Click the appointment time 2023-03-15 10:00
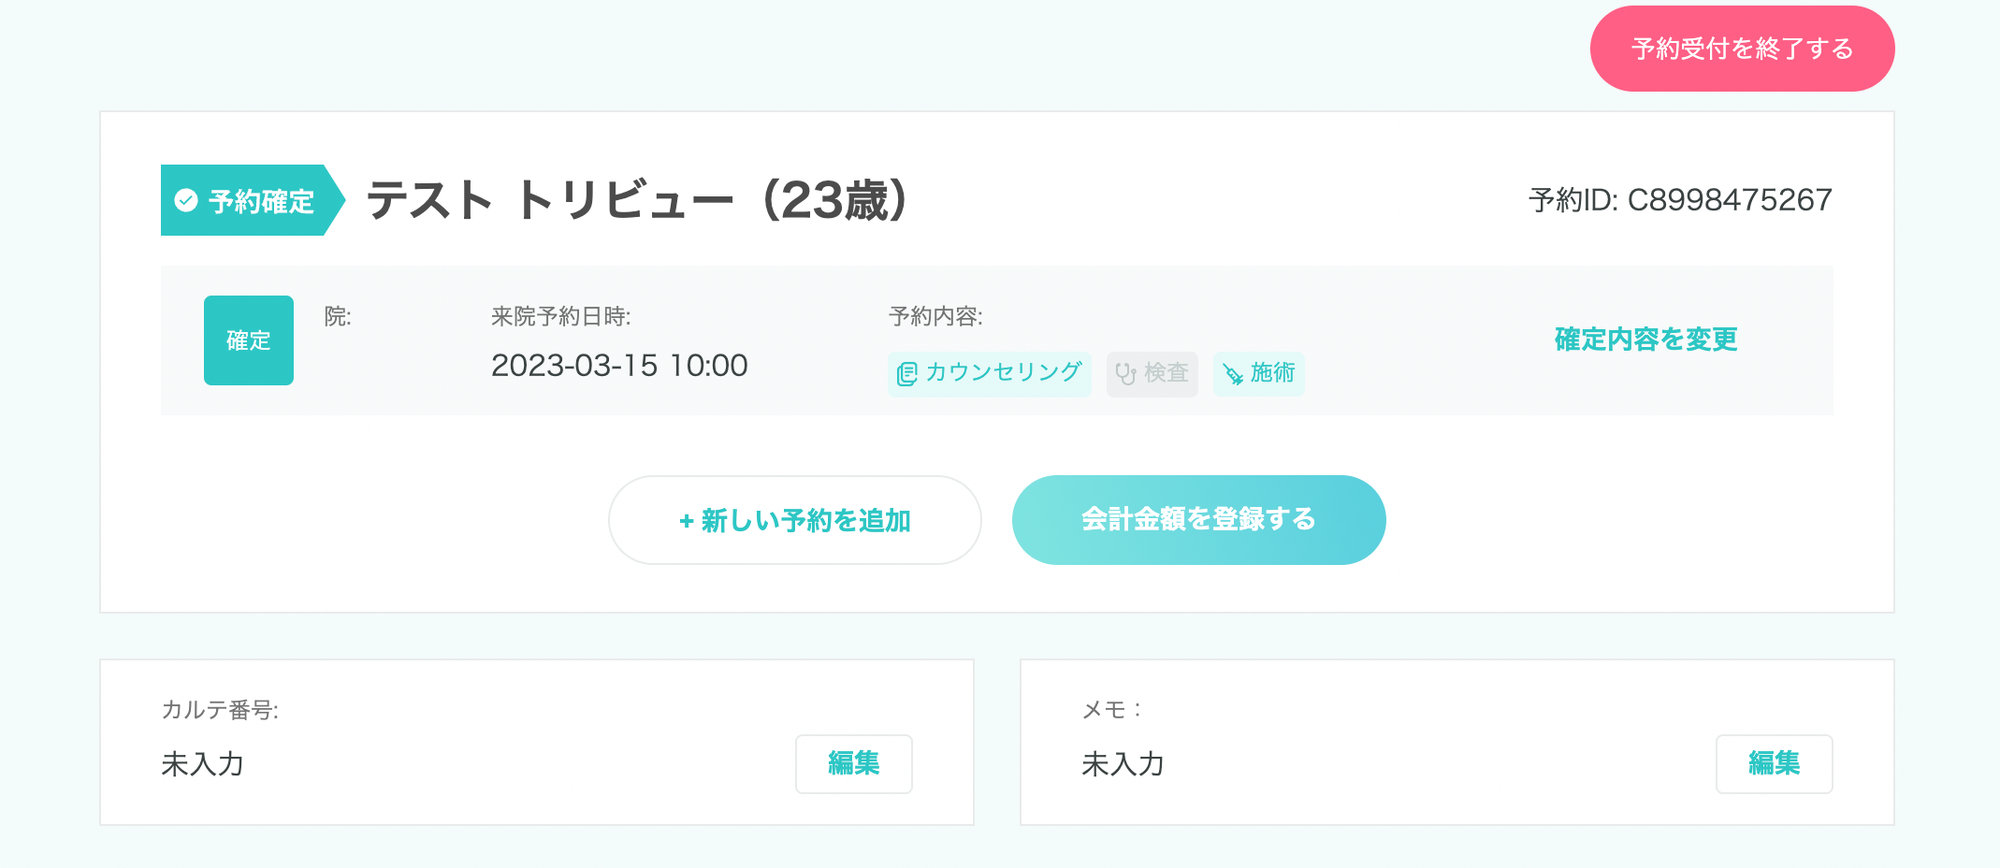Image resolution: width=2000 pixels, height=868 pixels. pyautogui.click(x=619, y=365)
